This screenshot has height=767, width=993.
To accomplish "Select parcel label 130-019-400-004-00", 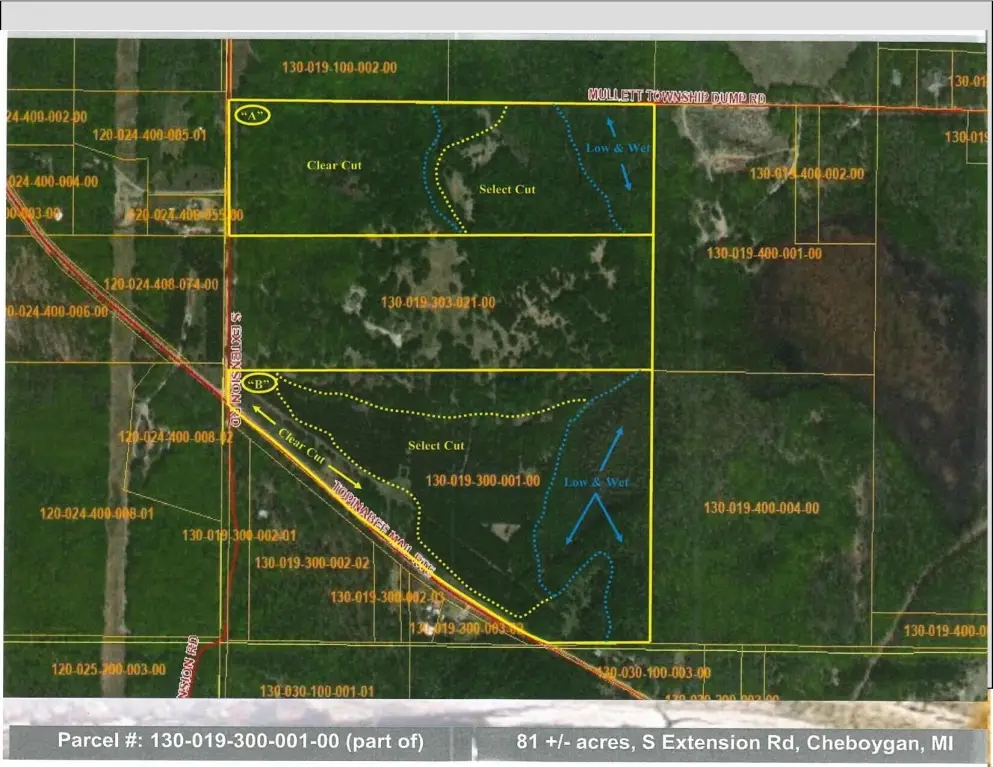I will tap(761, 508).
